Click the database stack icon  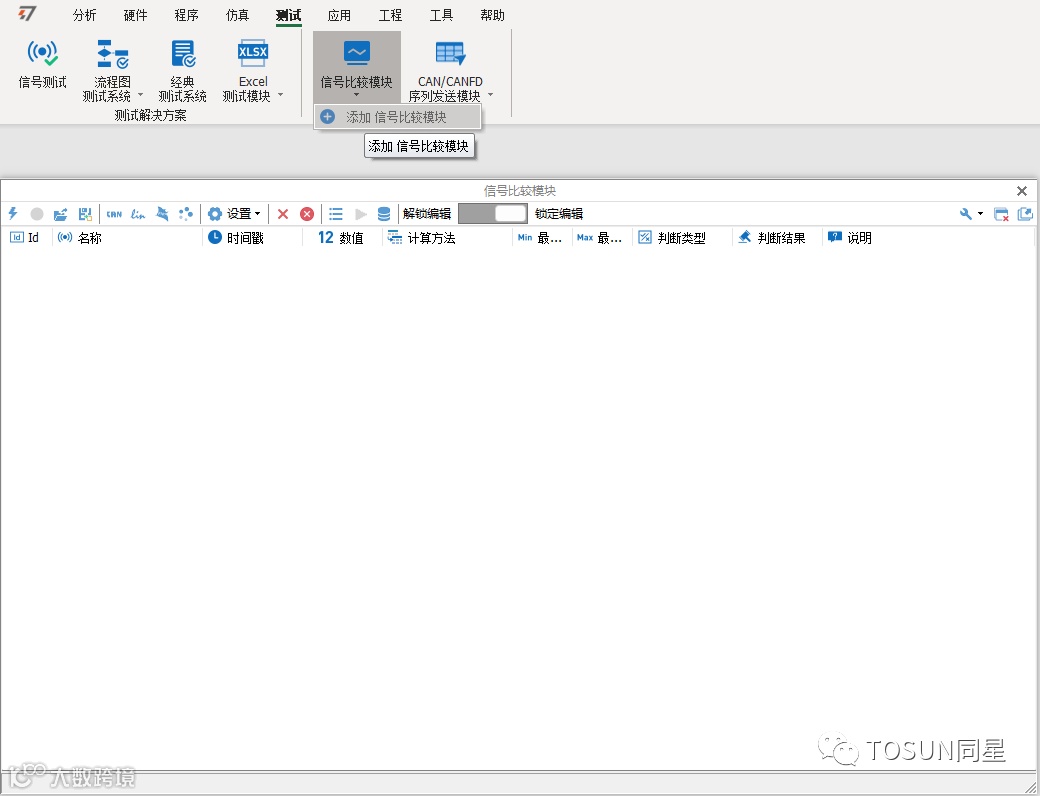pos(384,214)
